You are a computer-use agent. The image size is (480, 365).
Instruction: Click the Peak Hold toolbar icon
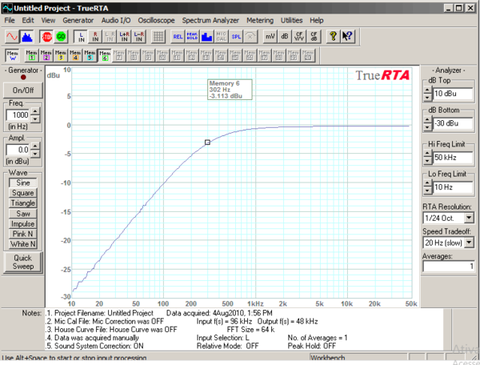(x=192, y=37)
